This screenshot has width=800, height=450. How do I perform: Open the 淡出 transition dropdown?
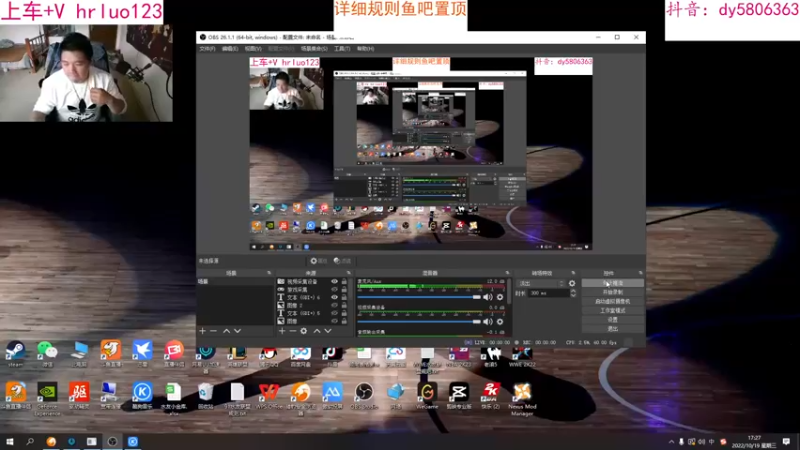click(x=541, y=283)
